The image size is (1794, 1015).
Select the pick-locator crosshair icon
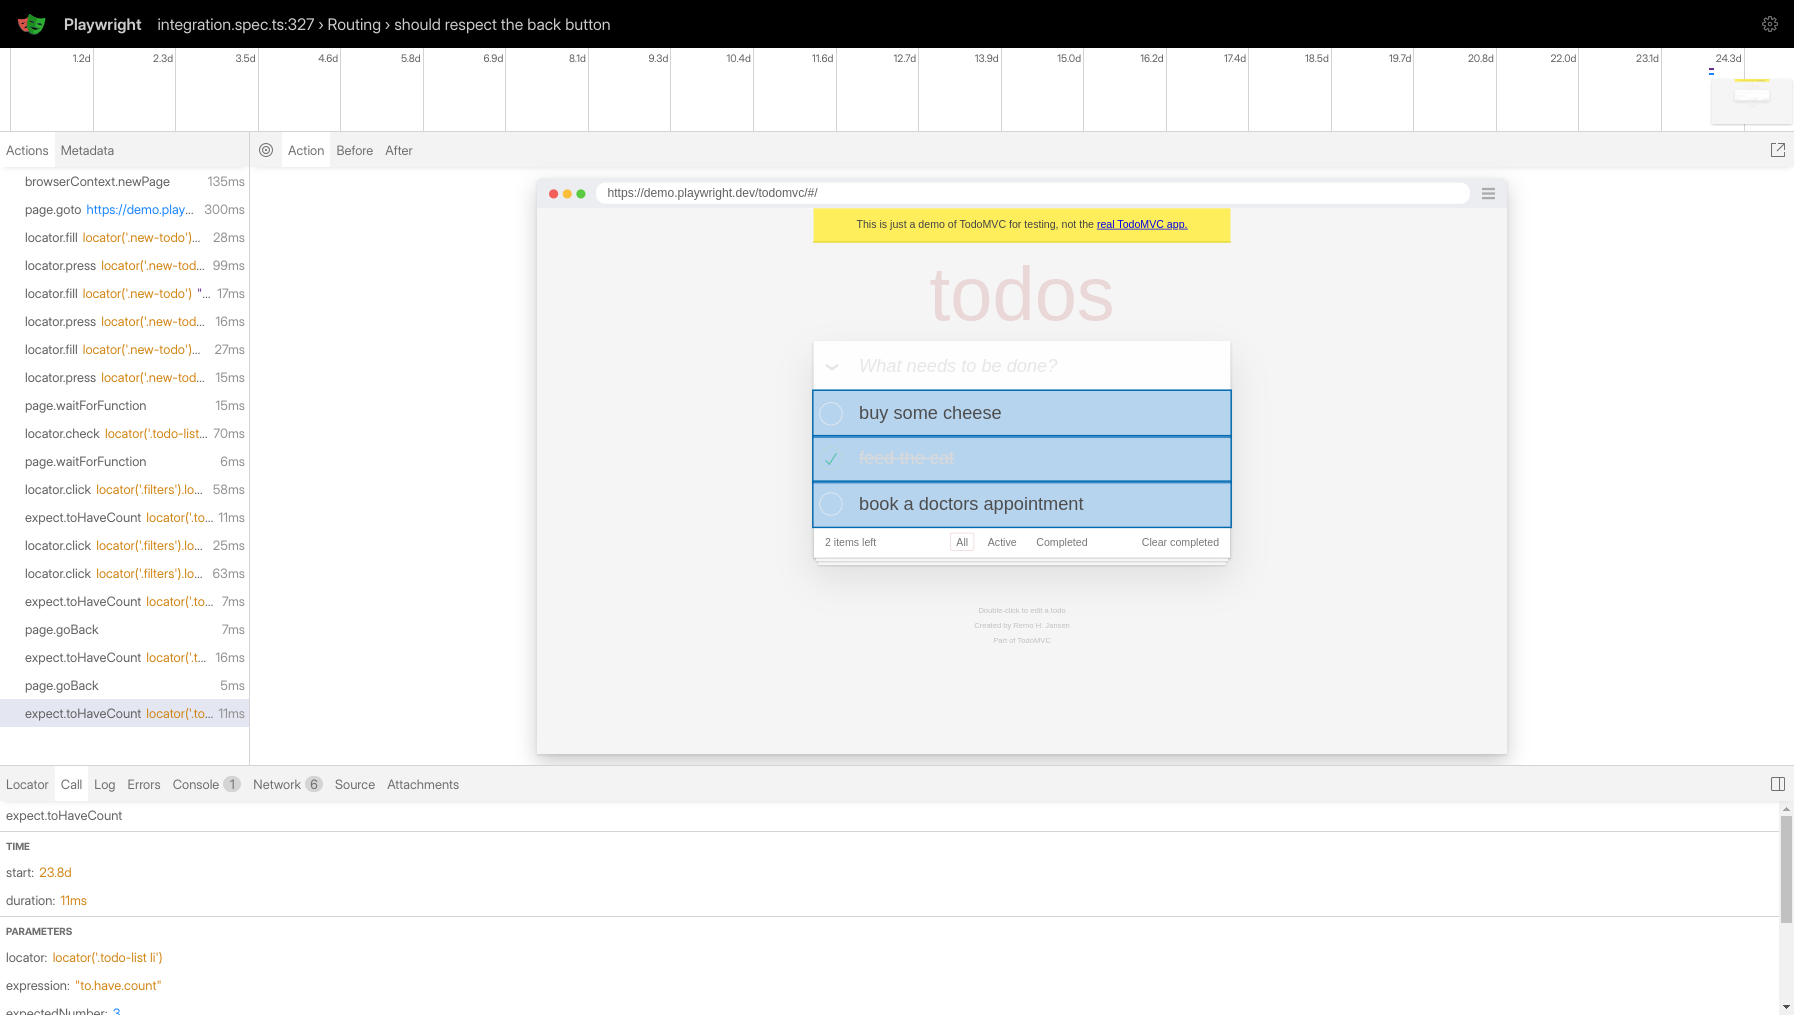pos(266,150)
